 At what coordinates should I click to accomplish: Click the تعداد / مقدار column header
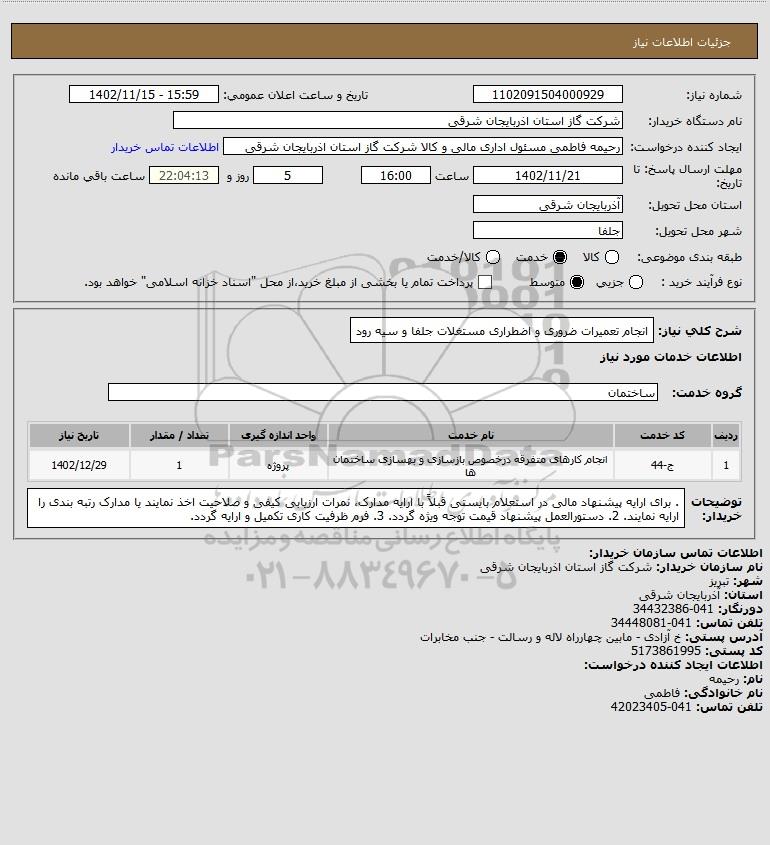coord(179,435)
